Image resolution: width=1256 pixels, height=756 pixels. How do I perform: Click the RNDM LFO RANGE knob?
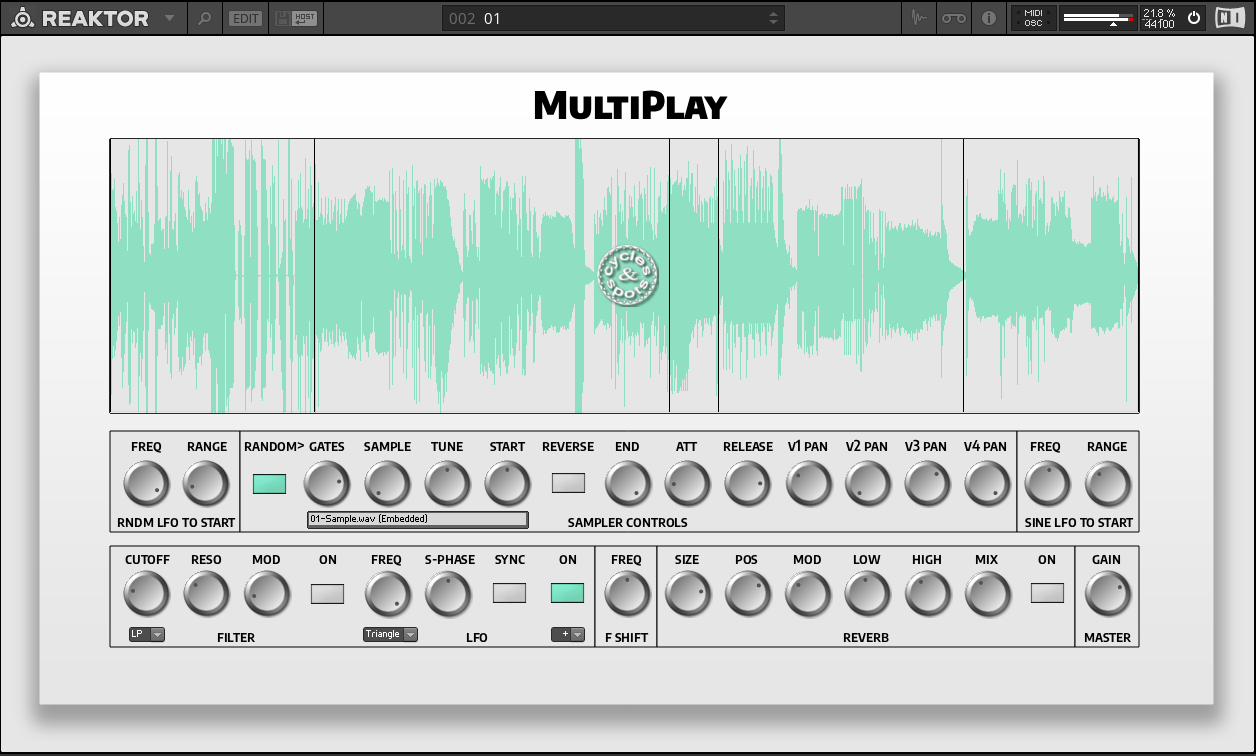click(206, 484)
